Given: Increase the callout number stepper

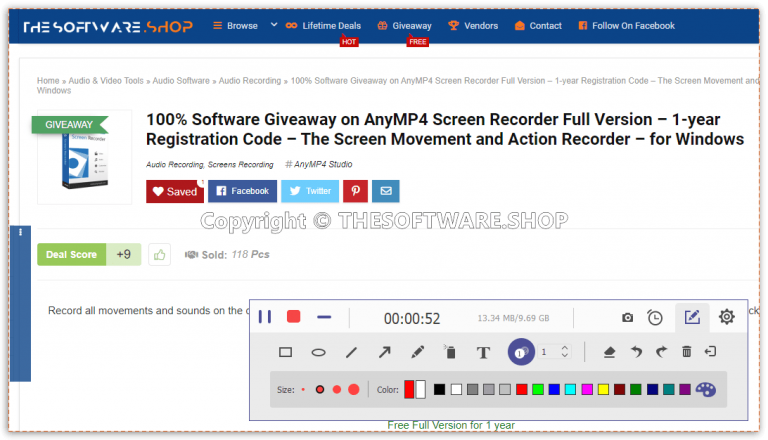Looking at the screenshot, I should [565, 347].
